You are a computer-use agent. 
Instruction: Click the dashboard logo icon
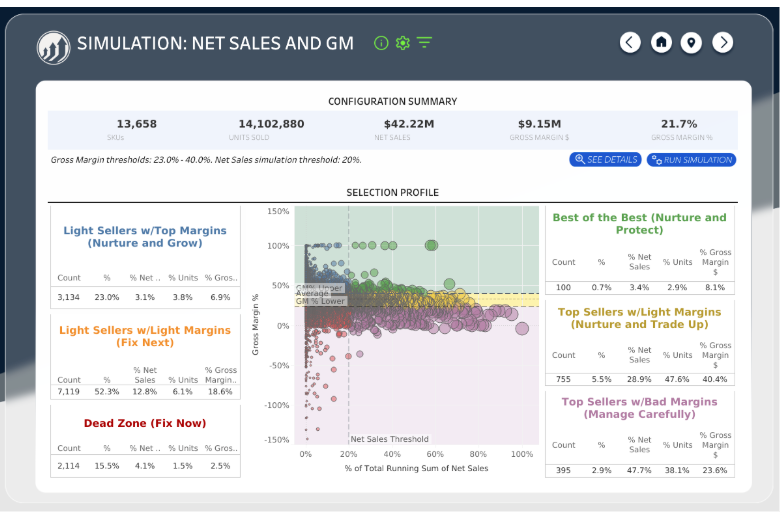click(x=53, y=45)
